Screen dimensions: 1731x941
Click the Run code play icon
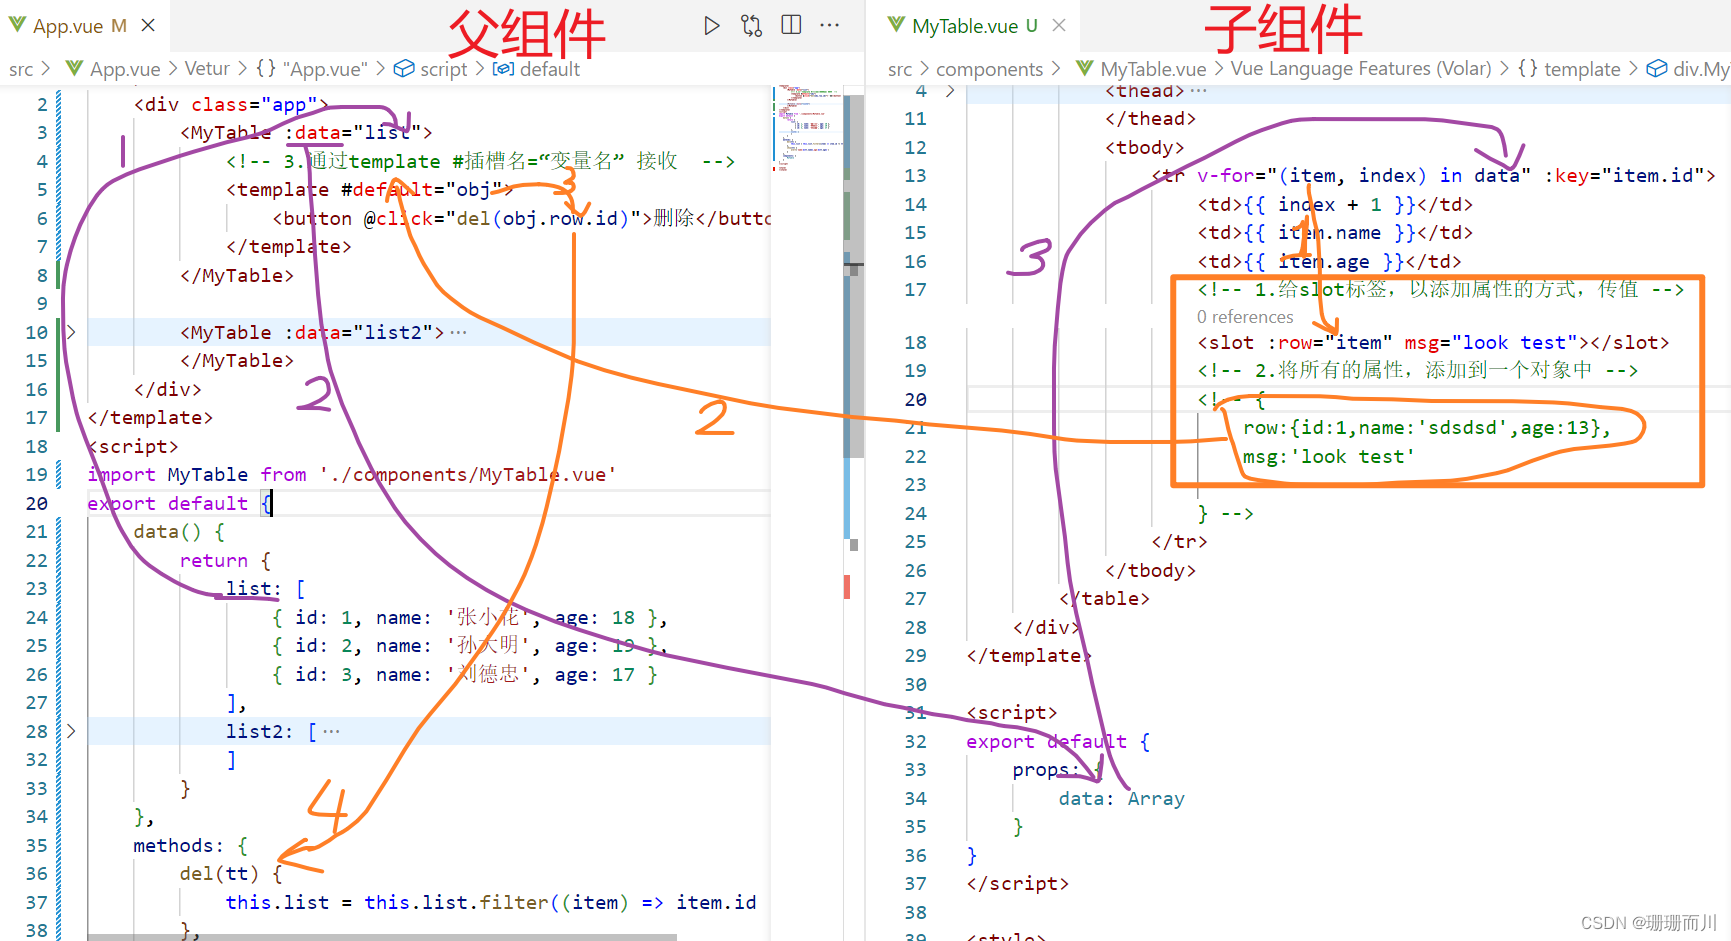[x=711, y=25]
